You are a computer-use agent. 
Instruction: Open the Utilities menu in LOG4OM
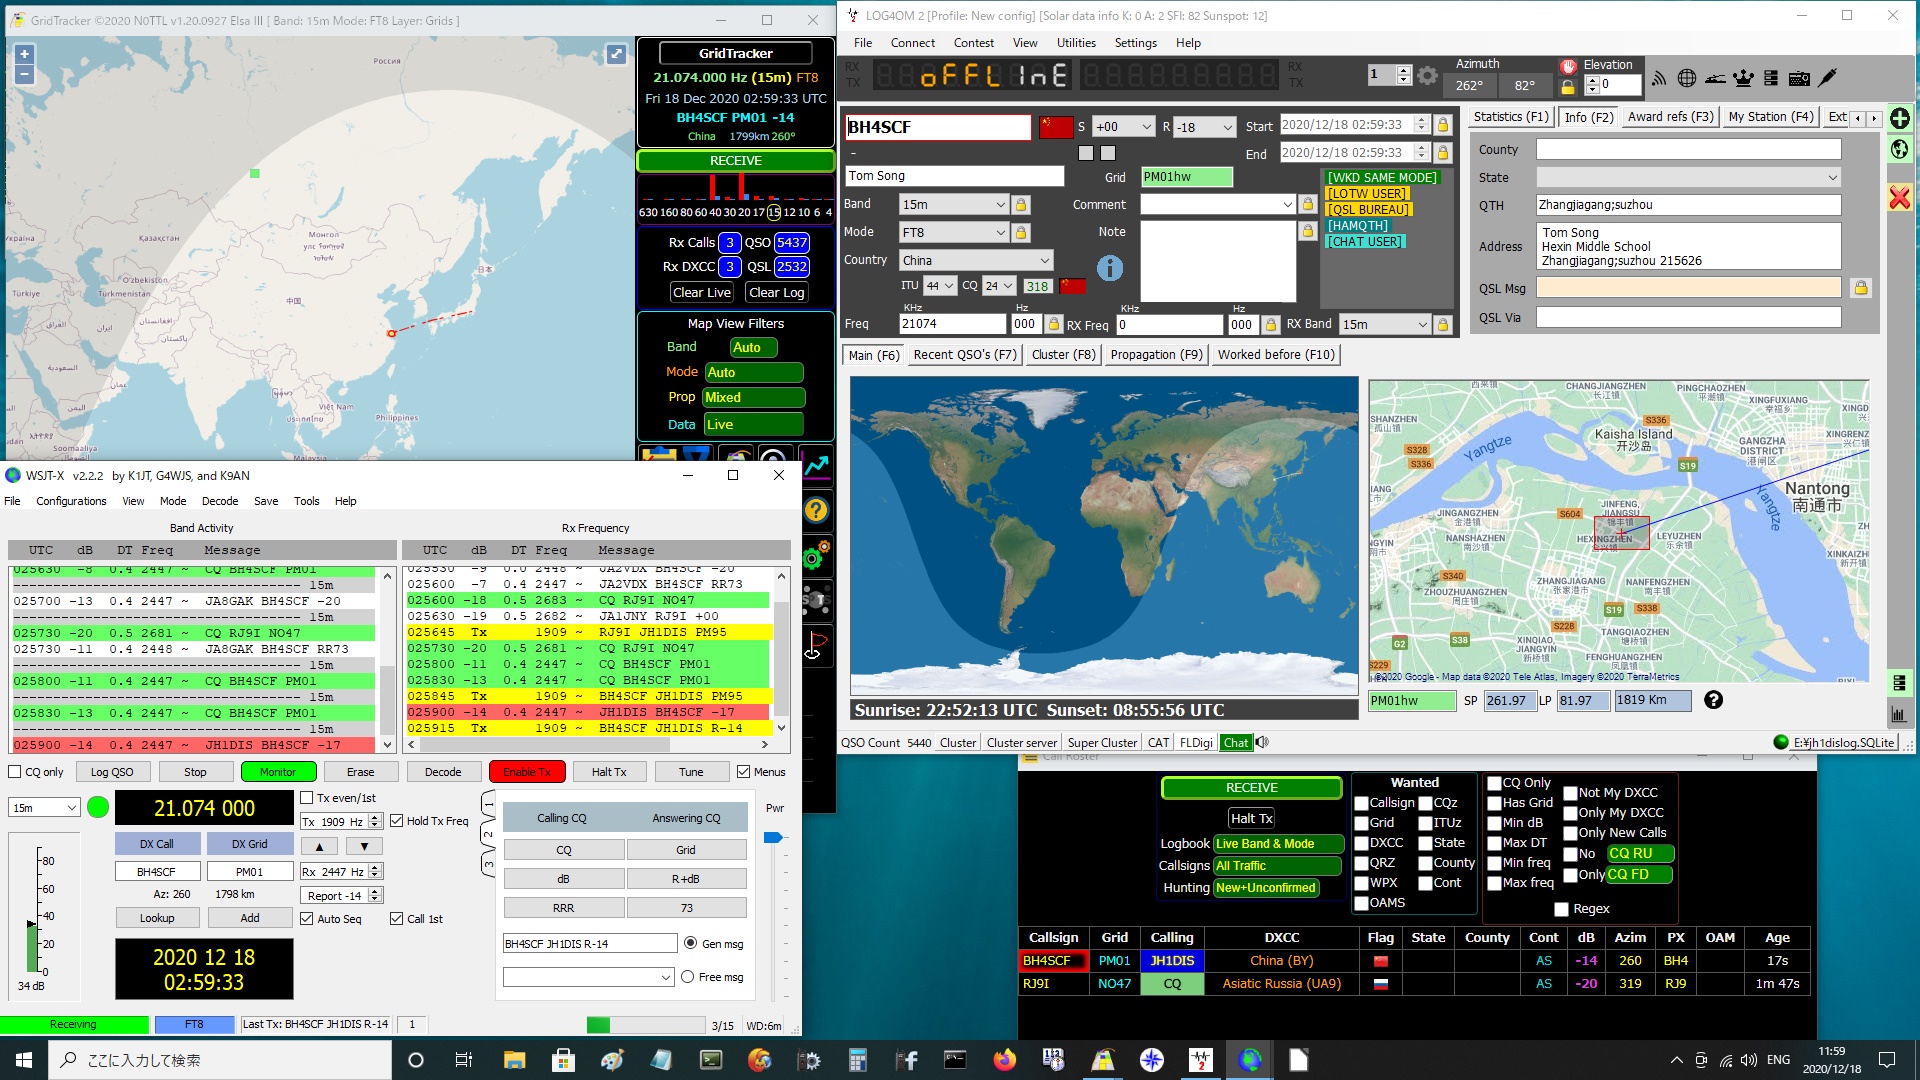(x=1076, y=42)
